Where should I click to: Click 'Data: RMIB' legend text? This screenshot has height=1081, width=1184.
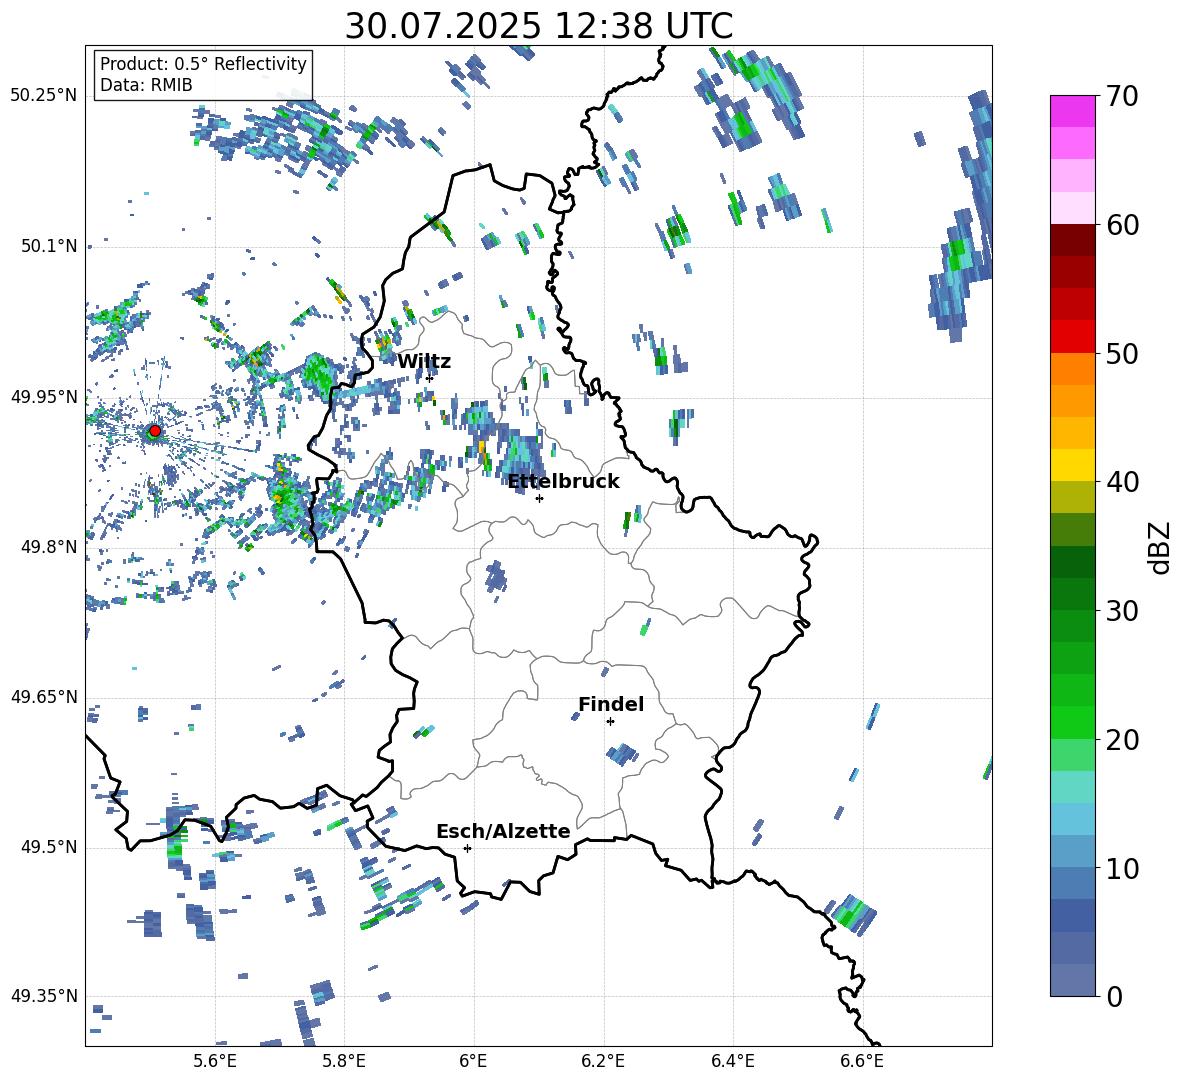[146, 85]
